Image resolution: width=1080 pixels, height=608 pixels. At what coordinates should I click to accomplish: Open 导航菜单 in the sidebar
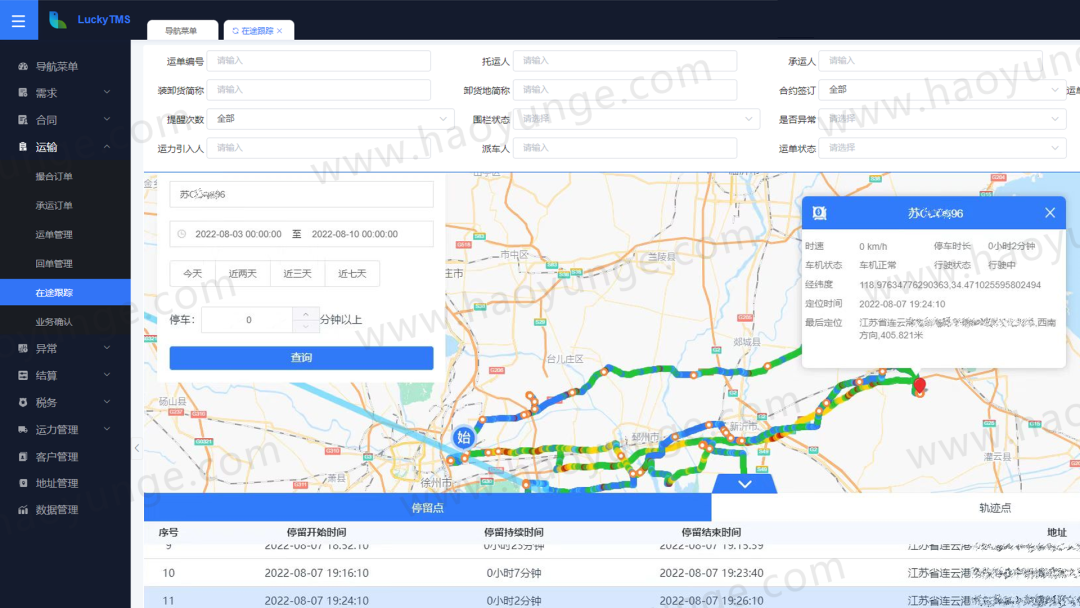pos(56,66)
